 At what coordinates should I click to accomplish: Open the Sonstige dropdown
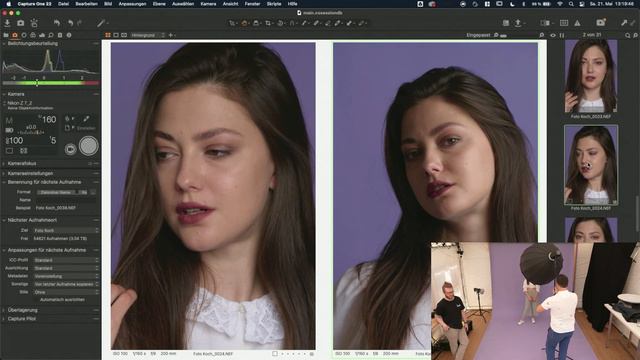click(66, 284)
